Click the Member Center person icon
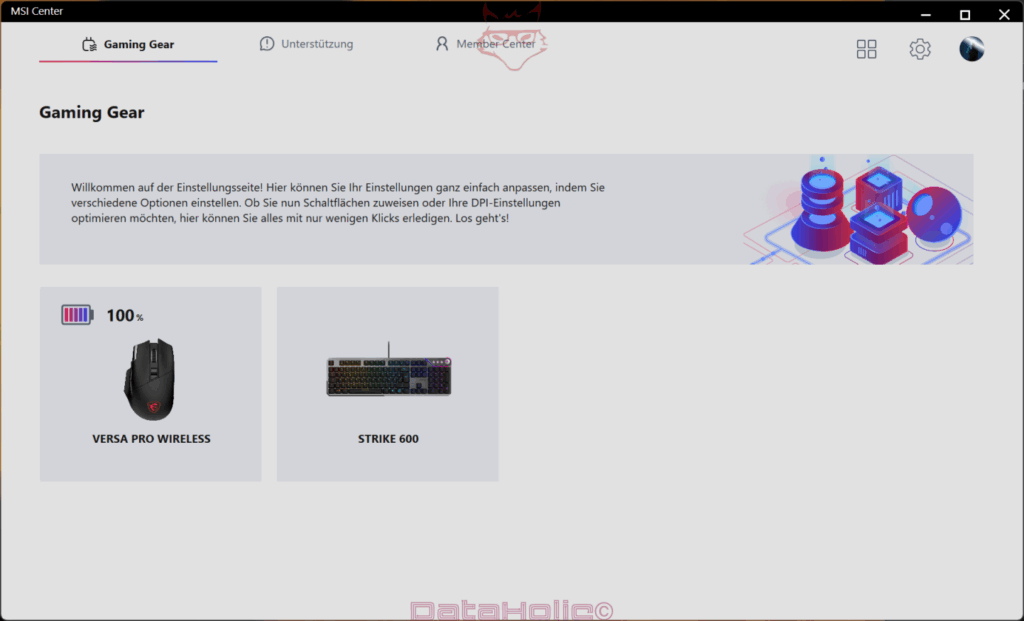This screenshot has height=621, width=1024. click(x=442, y=44)
